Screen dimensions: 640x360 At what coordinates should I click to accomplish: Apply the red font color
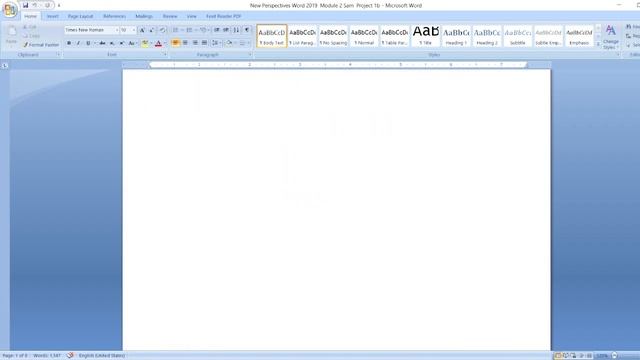click(x=158, y=43)
